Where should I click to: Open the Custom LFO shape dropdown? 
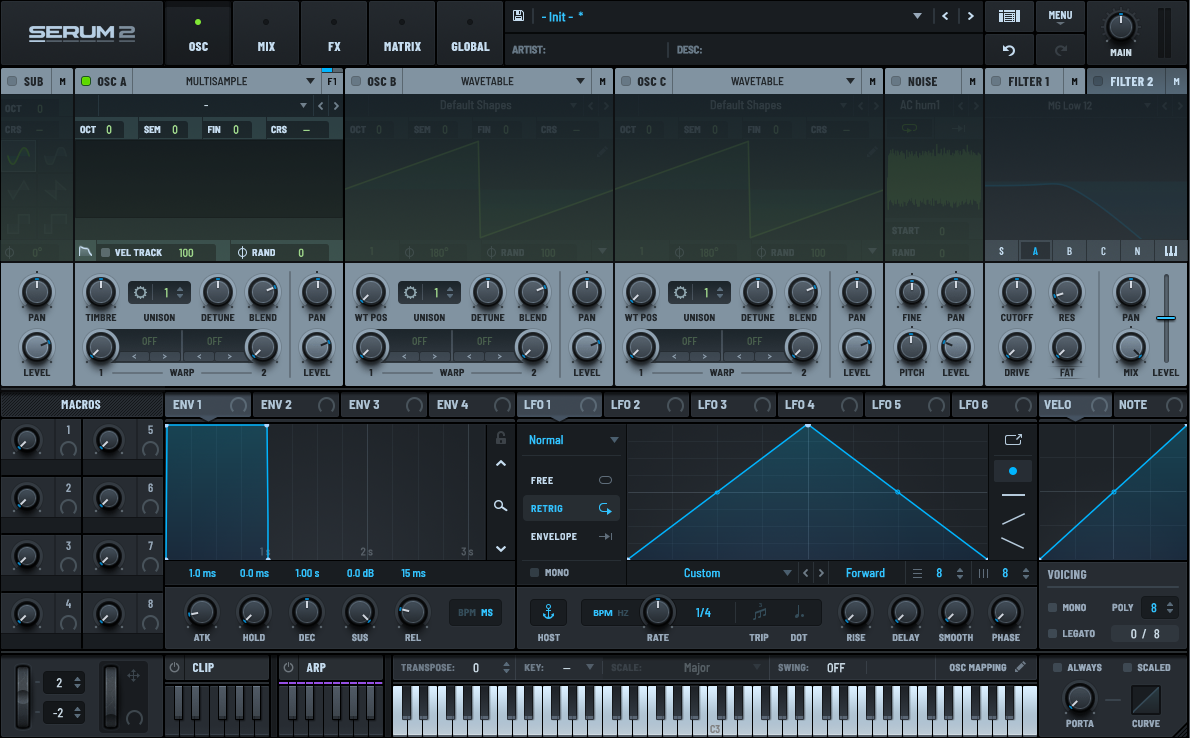(x=703, y=572)
